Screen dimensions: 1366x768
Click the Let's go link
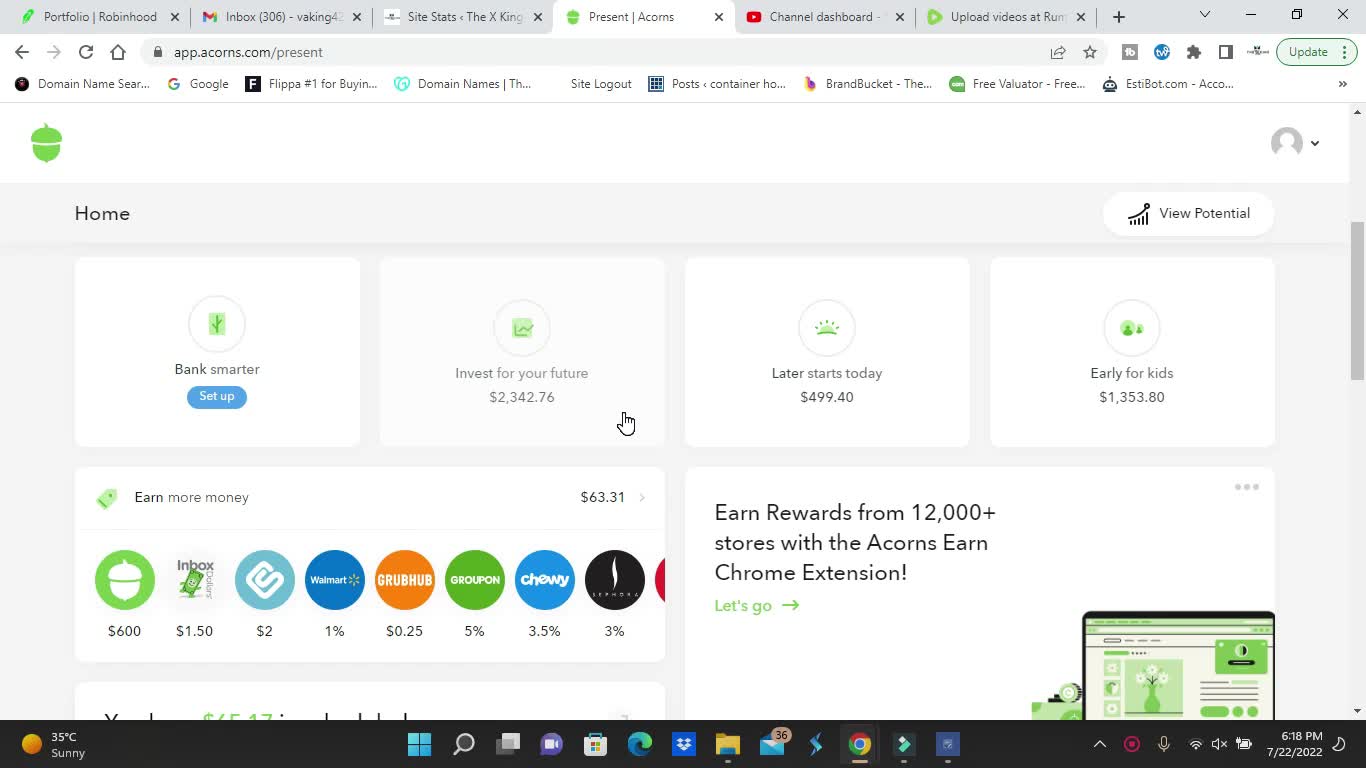(757, 605)
